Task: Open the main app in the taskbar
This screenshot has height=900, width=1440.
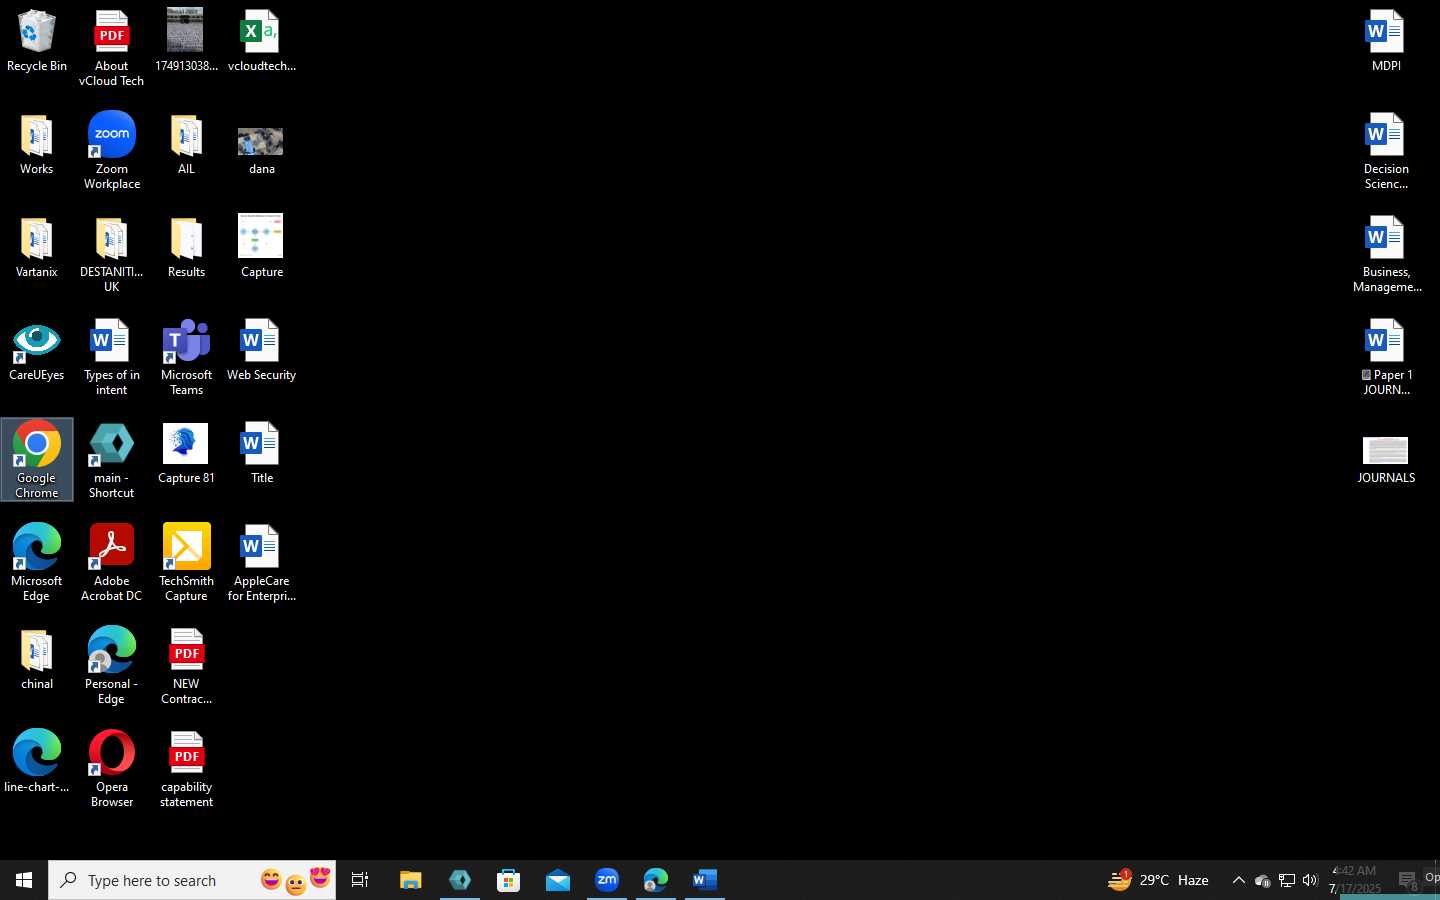Action: point(460,880)
